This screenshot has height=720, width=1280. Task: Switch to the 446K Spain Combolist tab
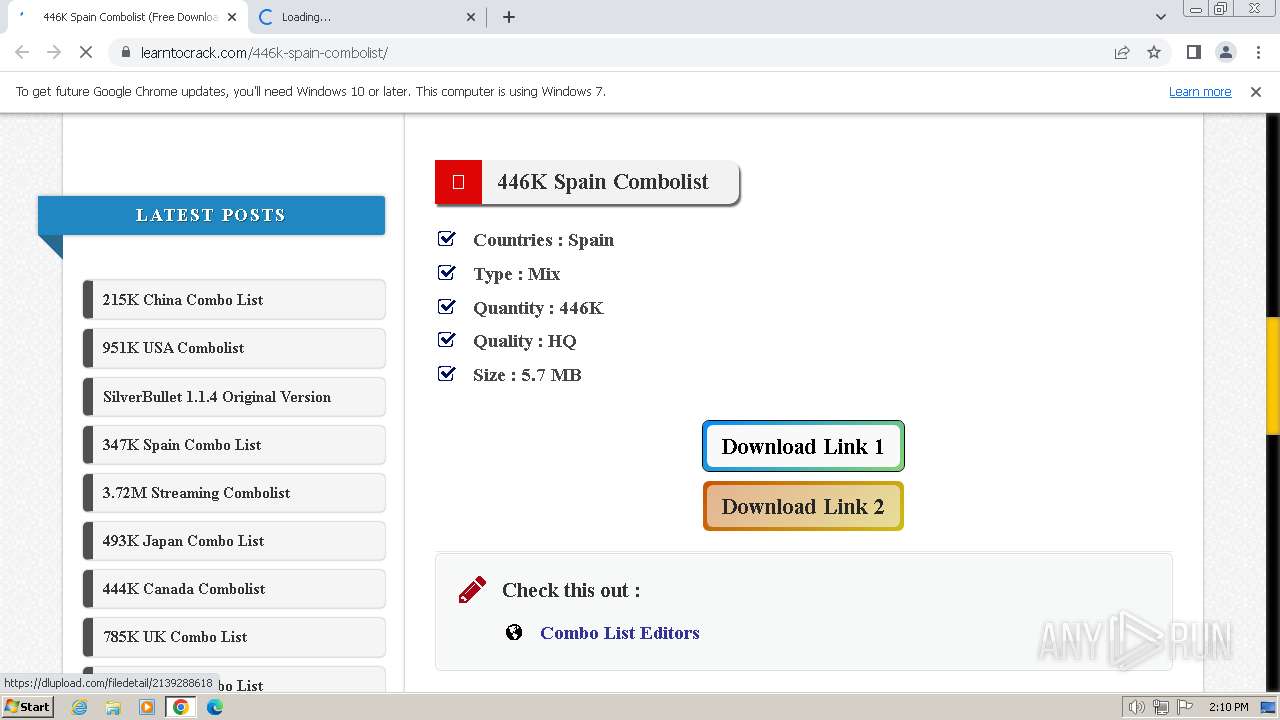click(127, 17)
